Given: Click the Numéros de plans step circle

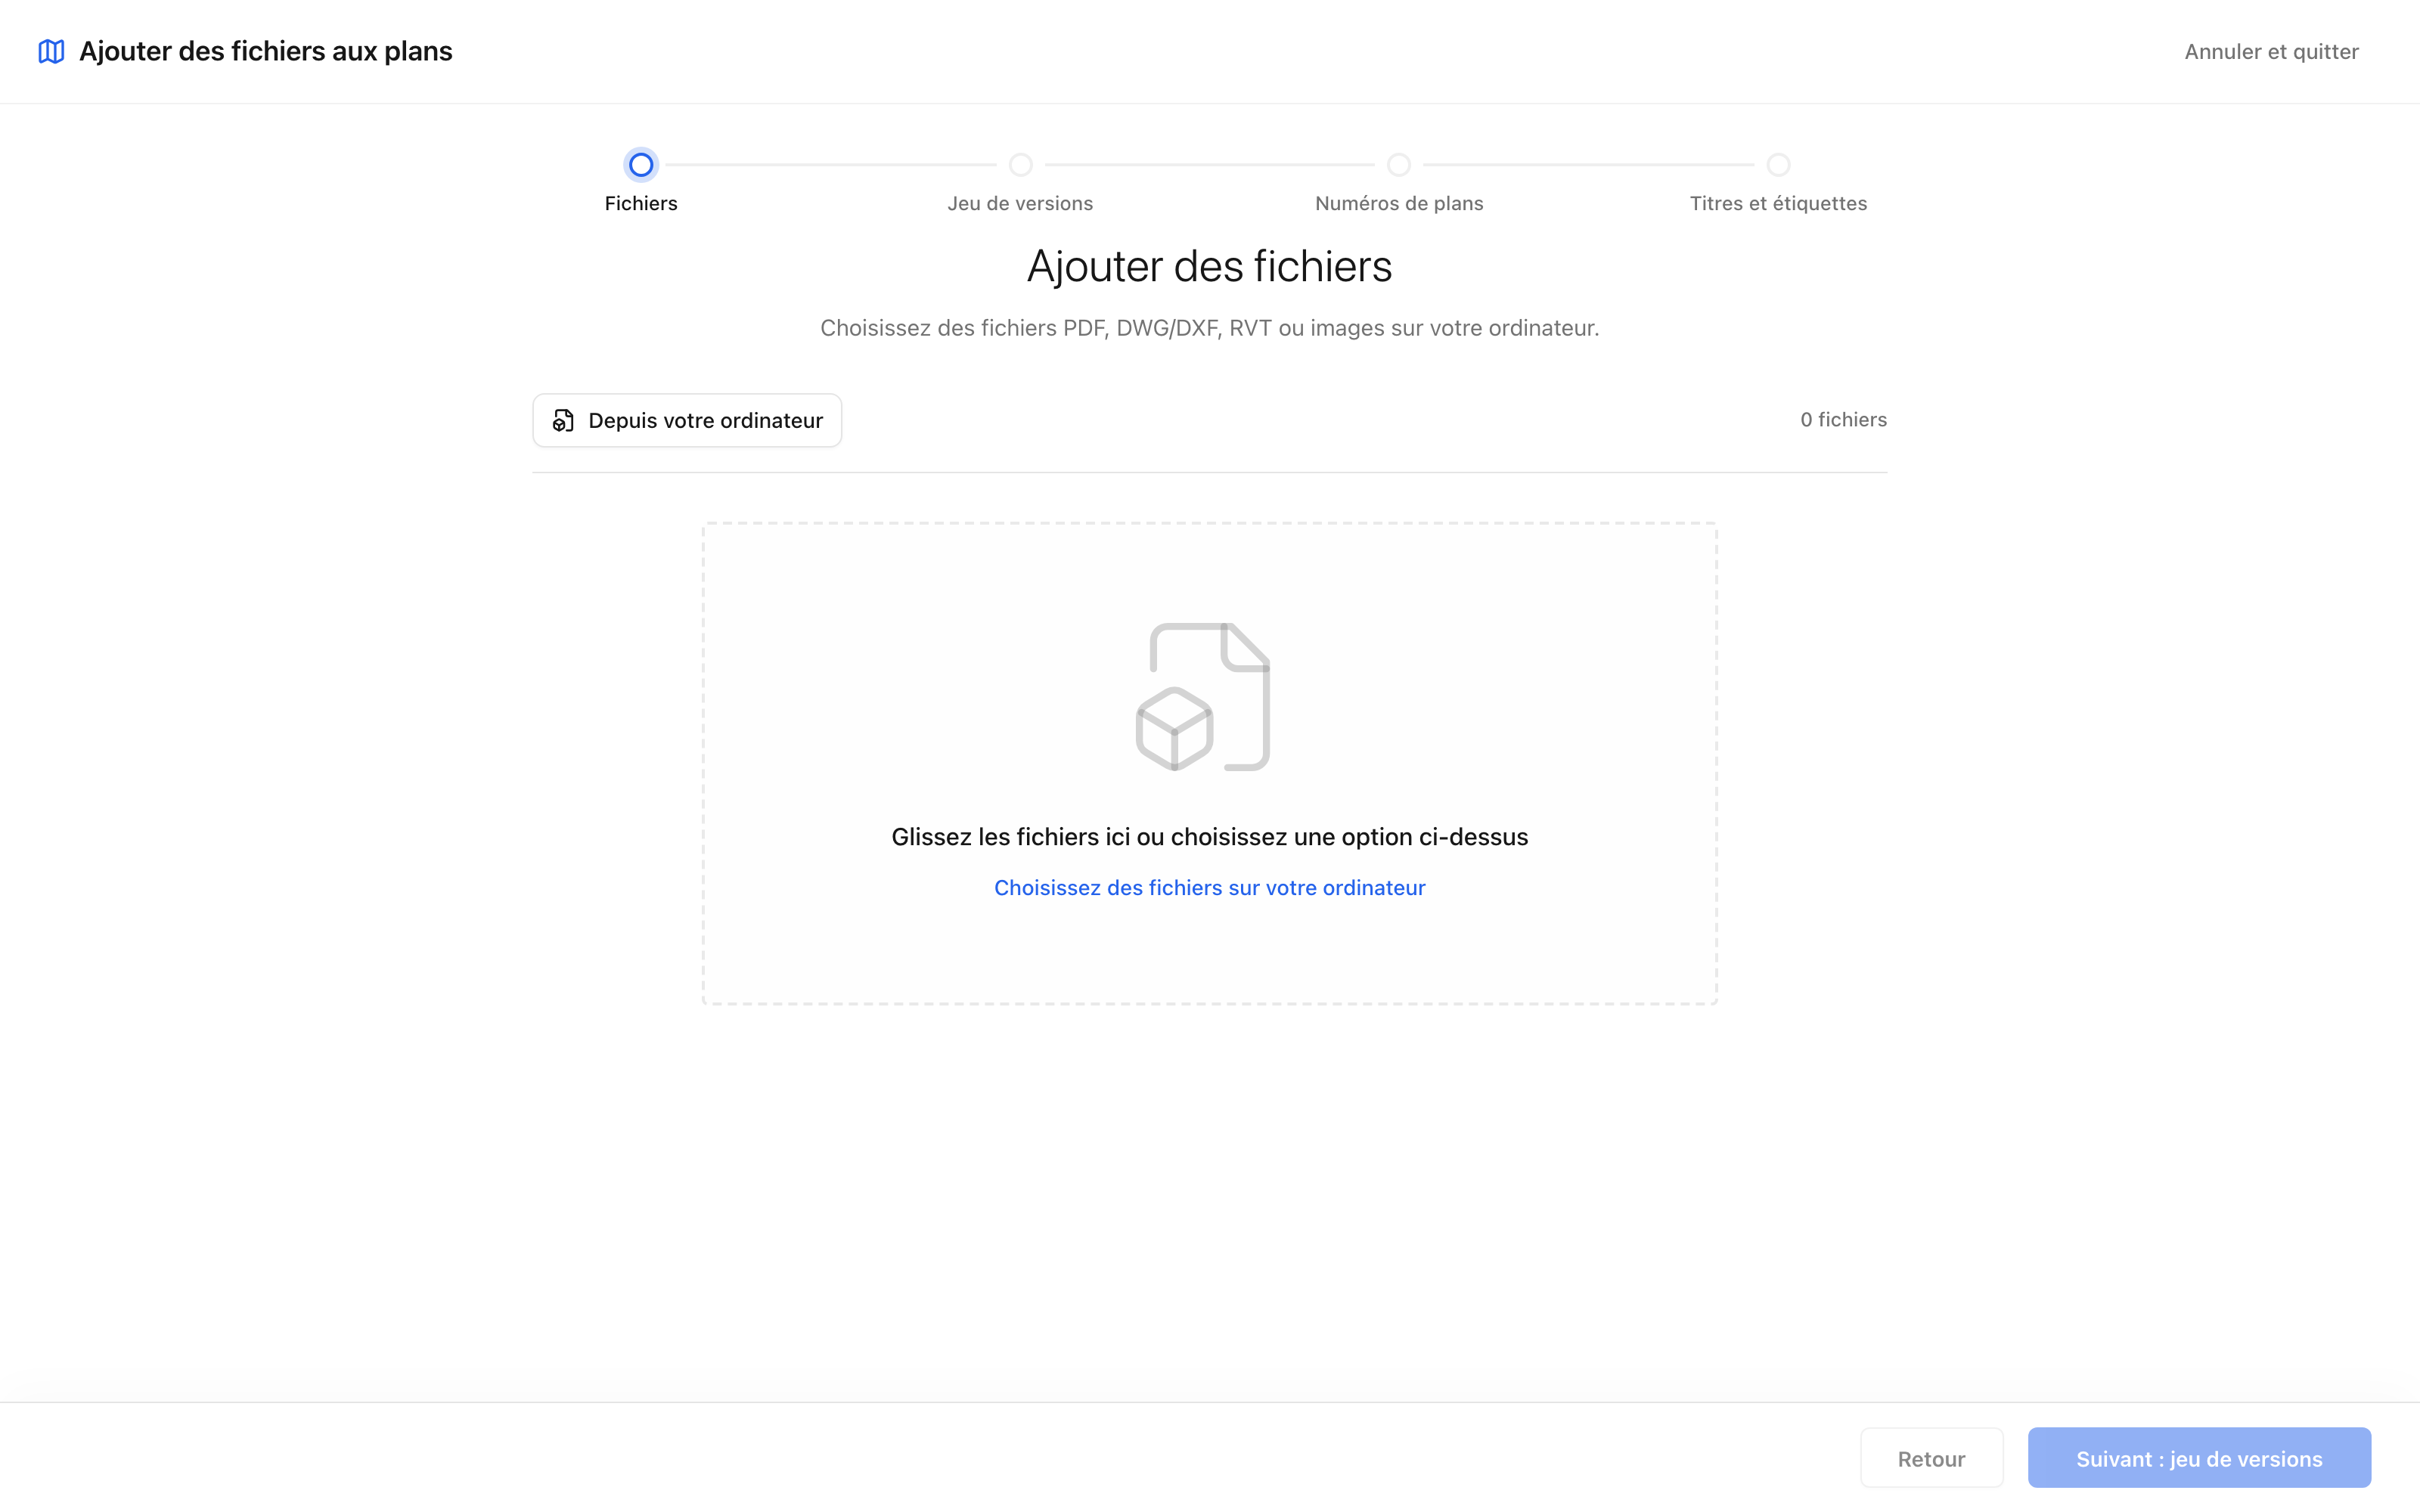Looking at the screenshot, I should click(x=1399, y=164).
